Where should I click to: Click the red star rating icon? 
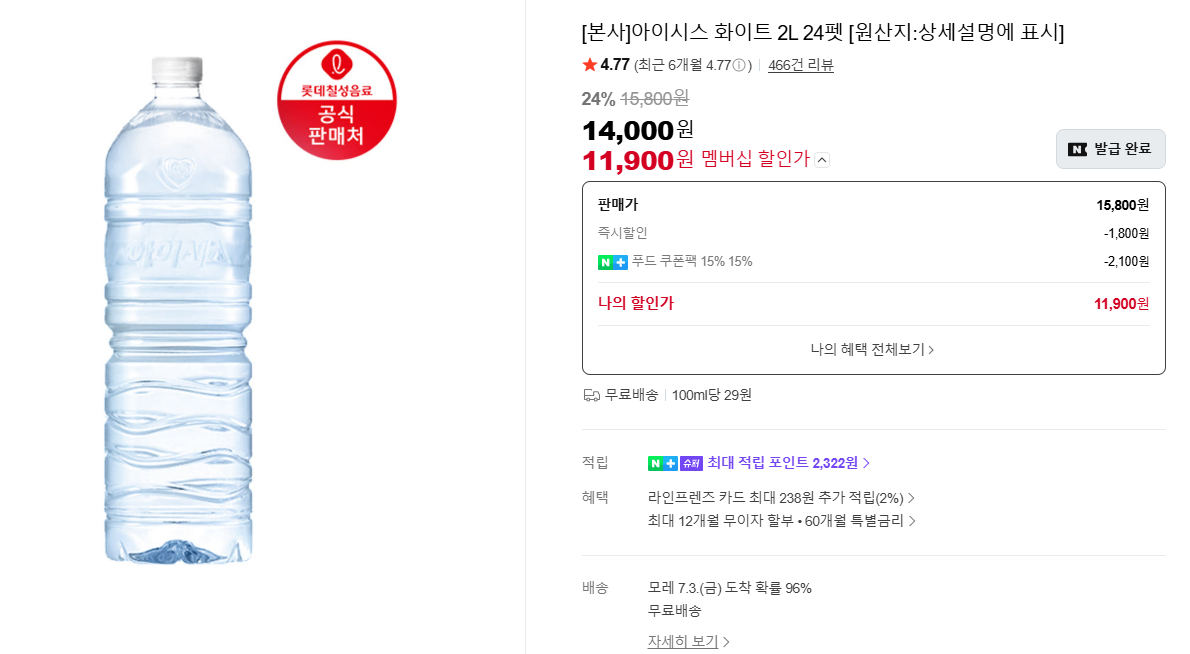pyautogui.click(x=590, y=64)
